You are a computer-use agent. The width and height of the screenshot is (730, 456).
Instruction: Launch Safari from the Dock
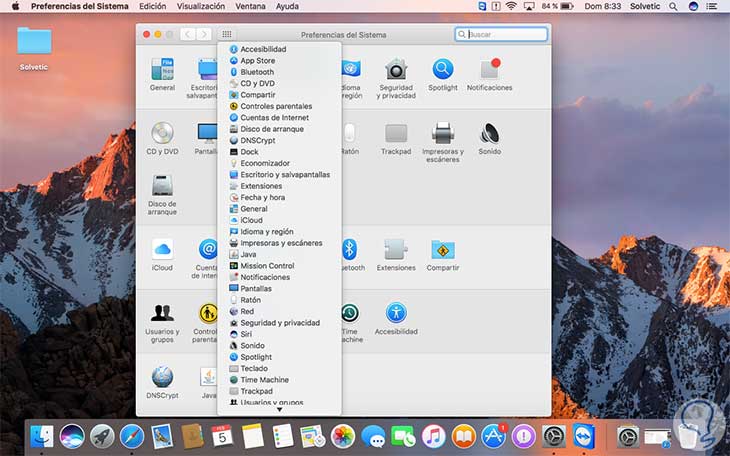132,436
